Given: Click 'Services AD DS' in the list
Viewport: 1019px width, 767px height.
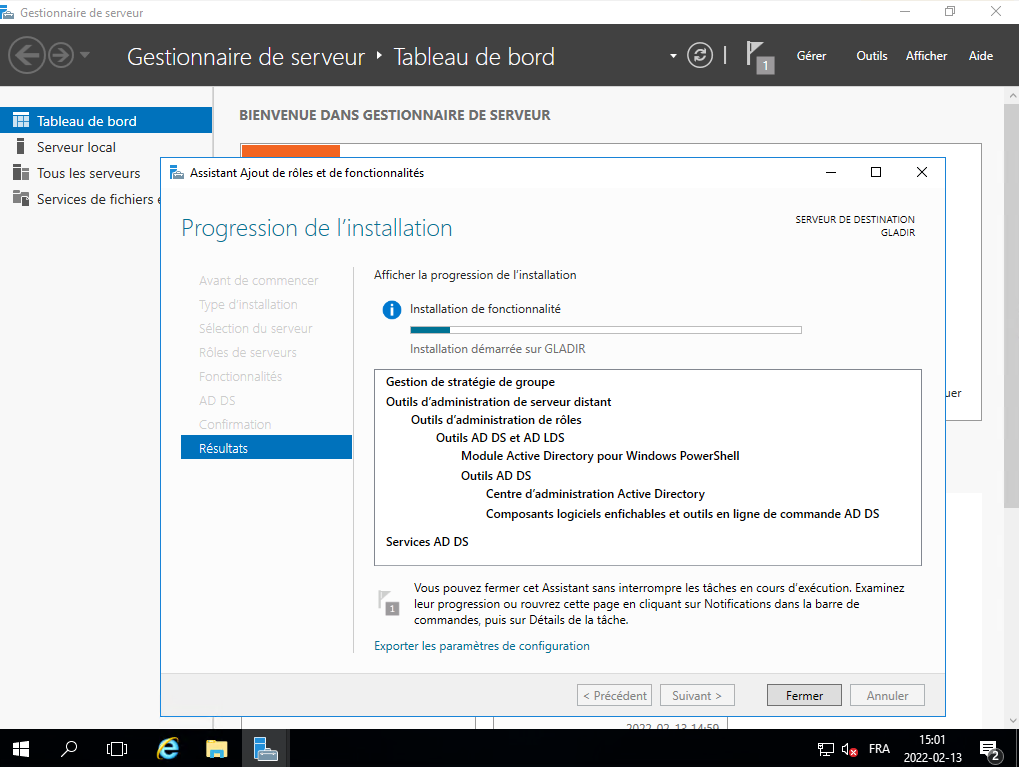Looking at the screenshot, I should pos(427,541).
